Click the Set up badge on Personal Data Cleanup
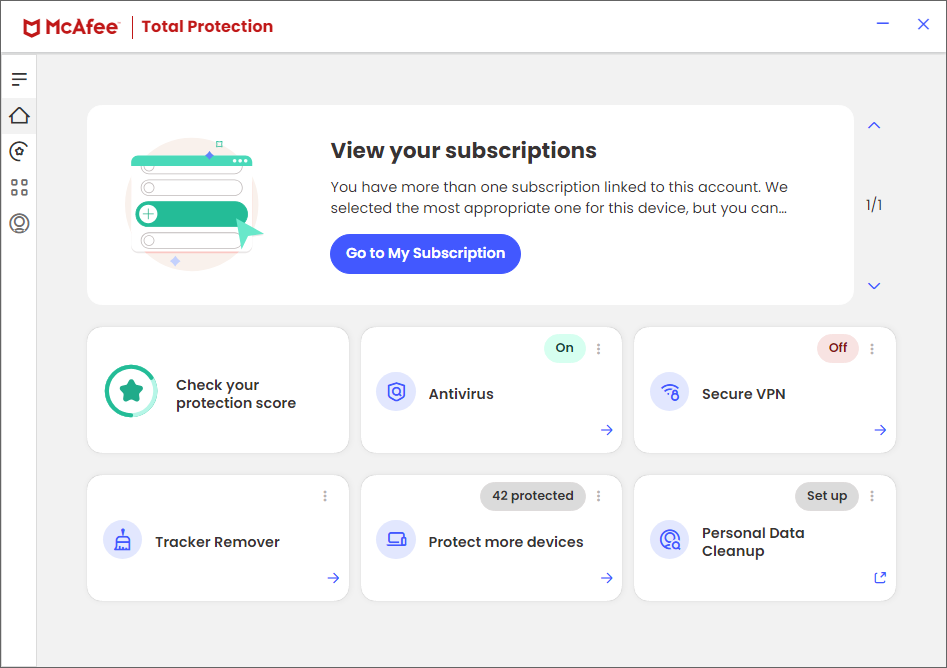 coord(826,496)
